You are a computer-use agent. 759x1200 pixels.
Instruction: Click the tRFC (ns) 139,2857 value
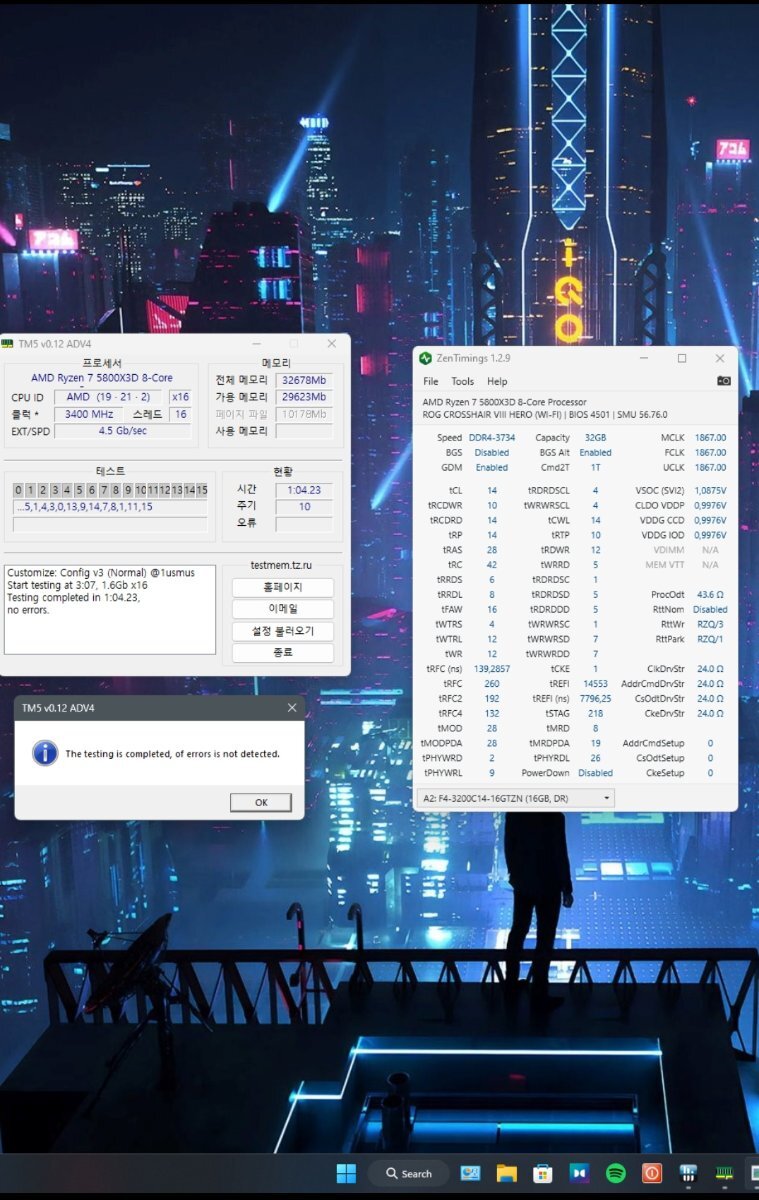(492, 668)
